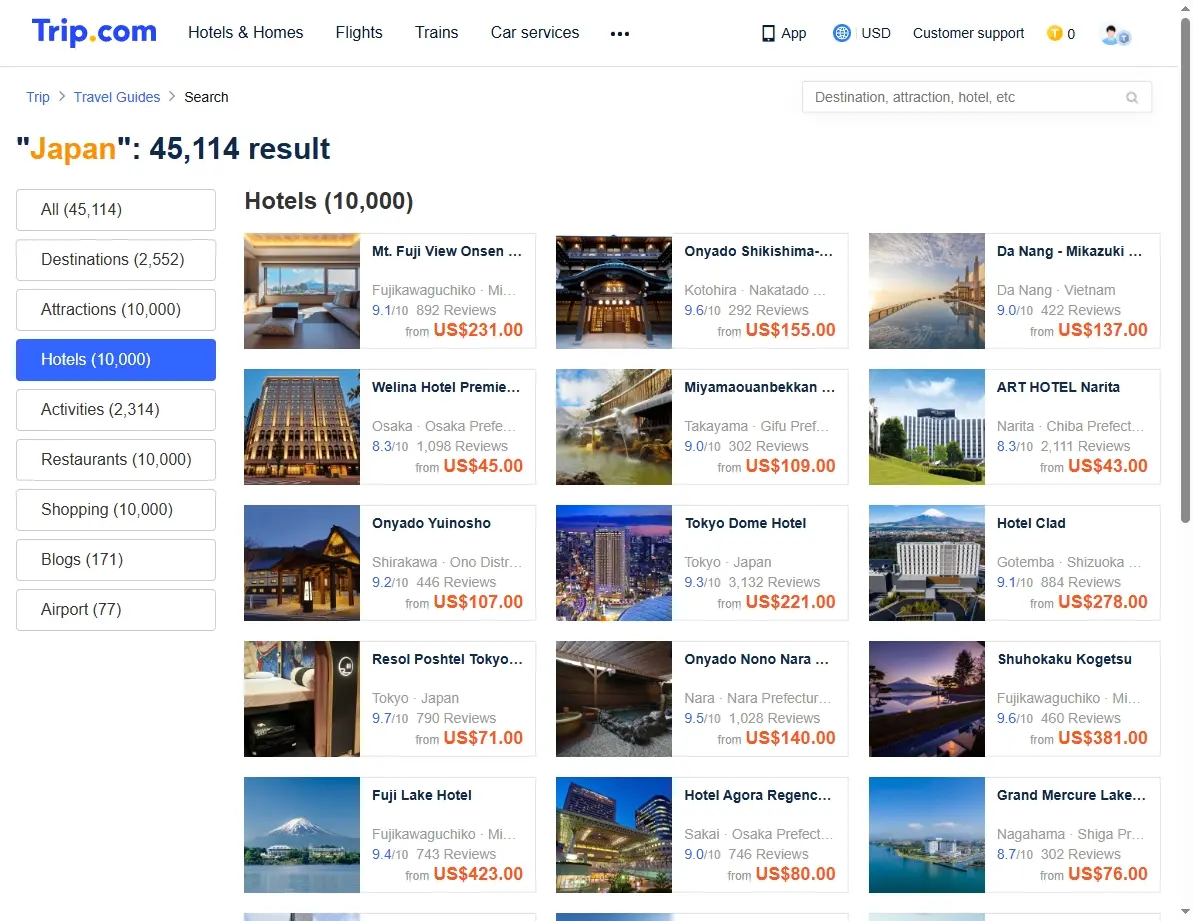This screenshot has width=1193, height=921.
Task: Click the Trip Coins icon
Action: click(1055, 33)
